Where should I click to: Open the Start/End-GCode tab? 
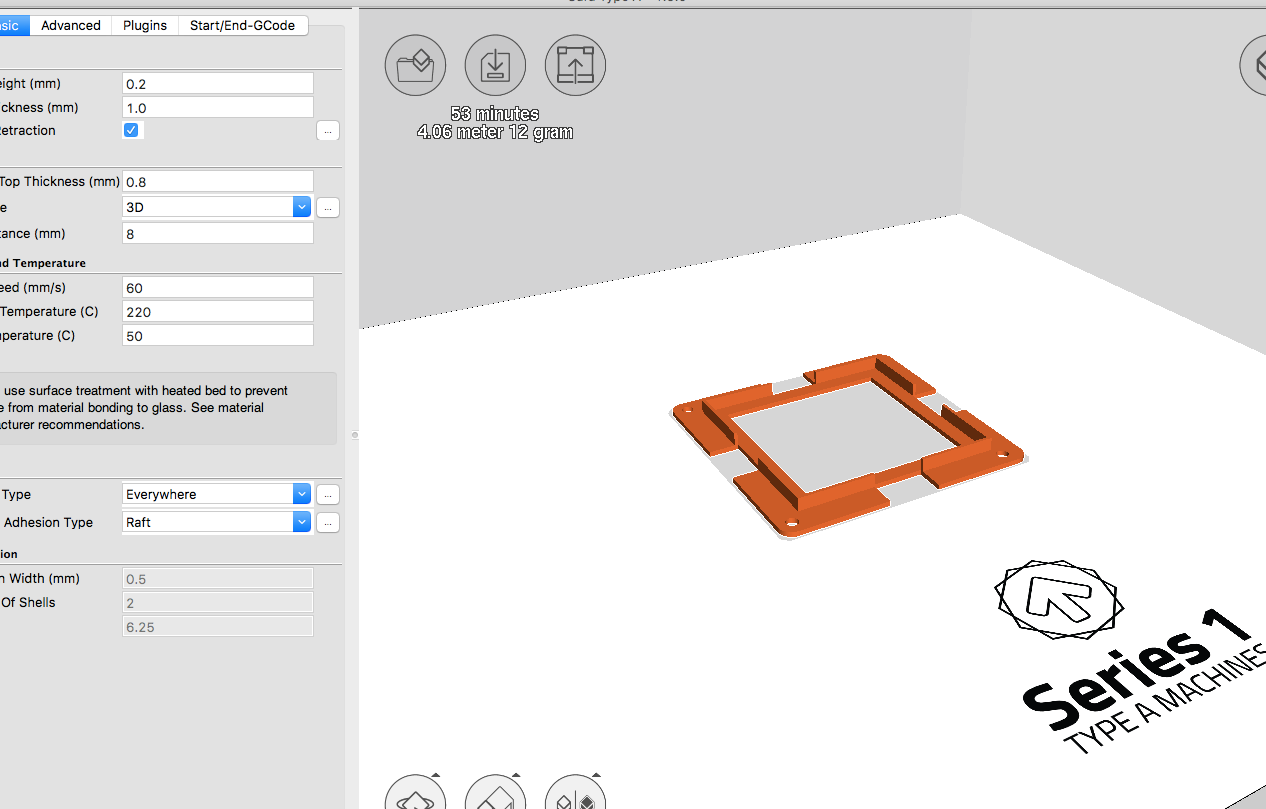(243, 25)
